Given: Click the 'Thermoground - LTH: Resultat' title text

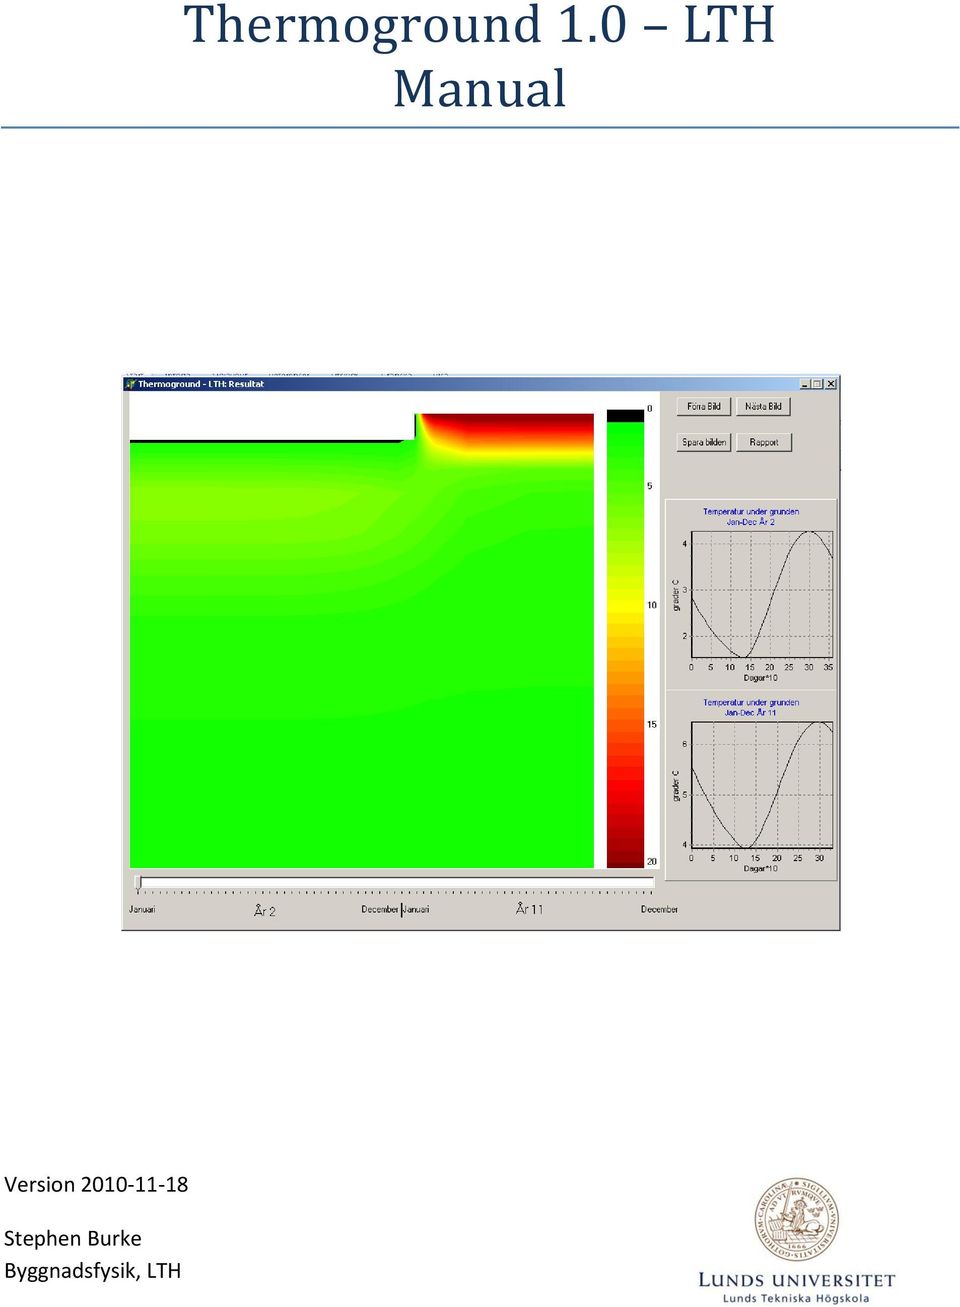Looking at the screenshot, I should (201, 384).
